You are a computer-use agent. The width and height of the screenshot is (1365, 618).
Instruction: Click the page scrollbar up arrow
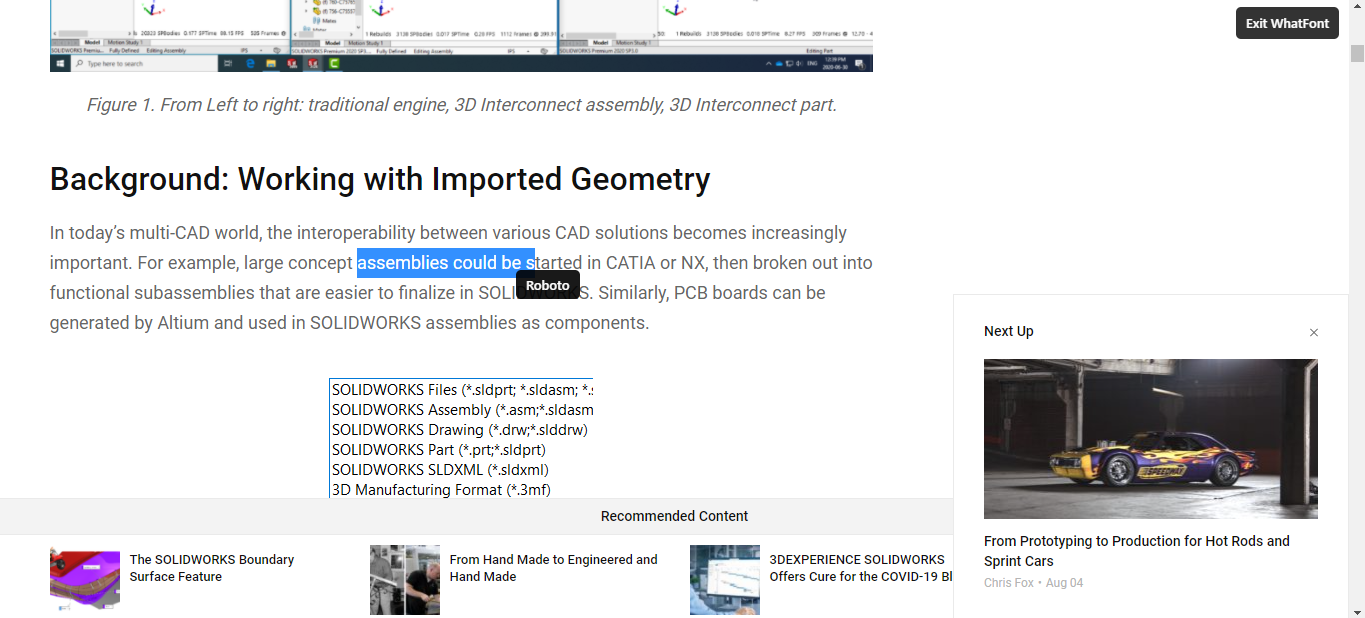(1357, 8)
